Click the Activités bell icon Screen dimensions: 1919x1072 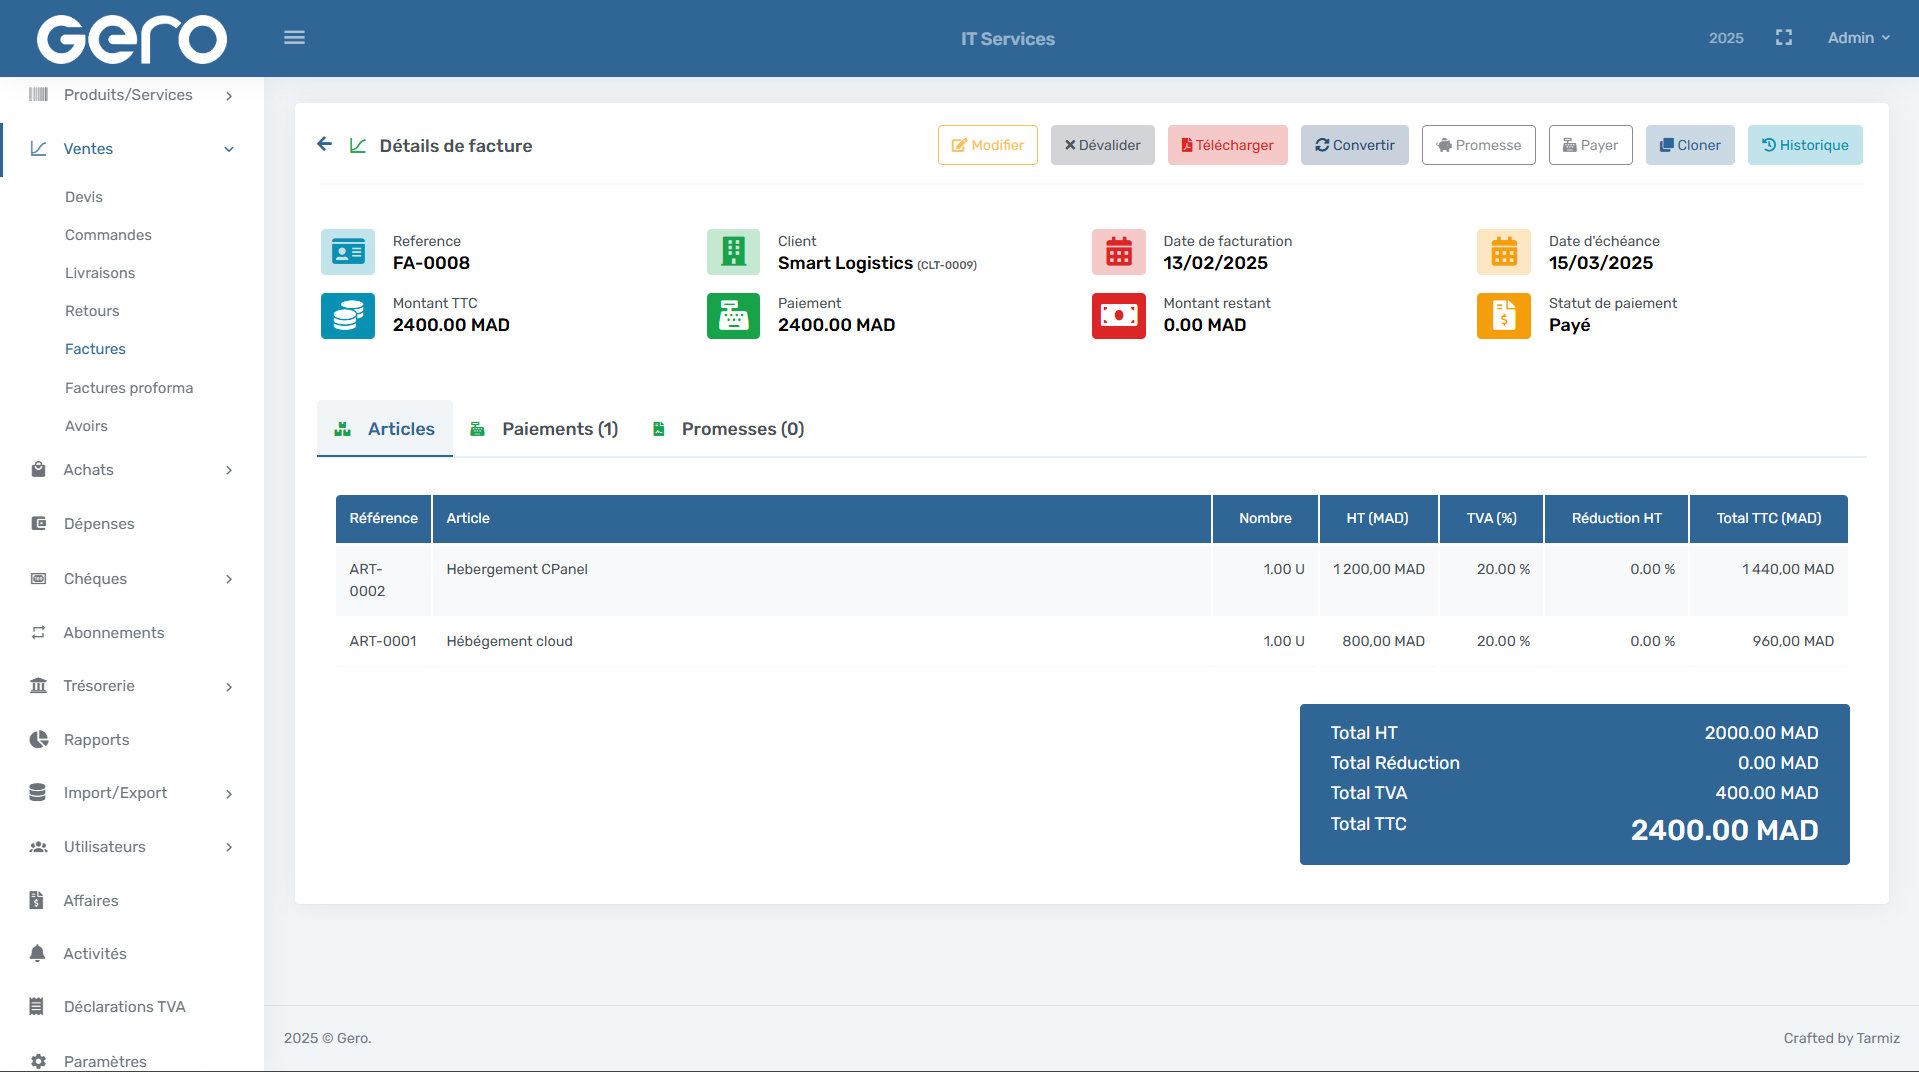[x=38, y=953]
